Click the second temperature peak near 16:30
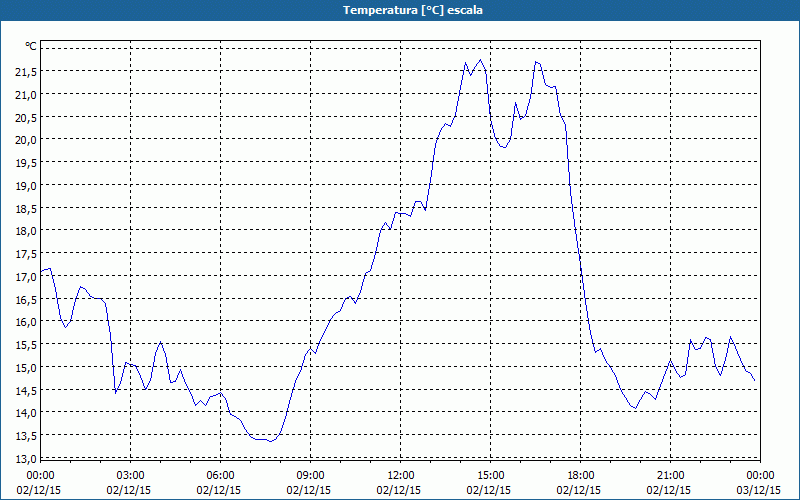The height and width of the screenshot is (500, 800). click(x=536, y=62)
